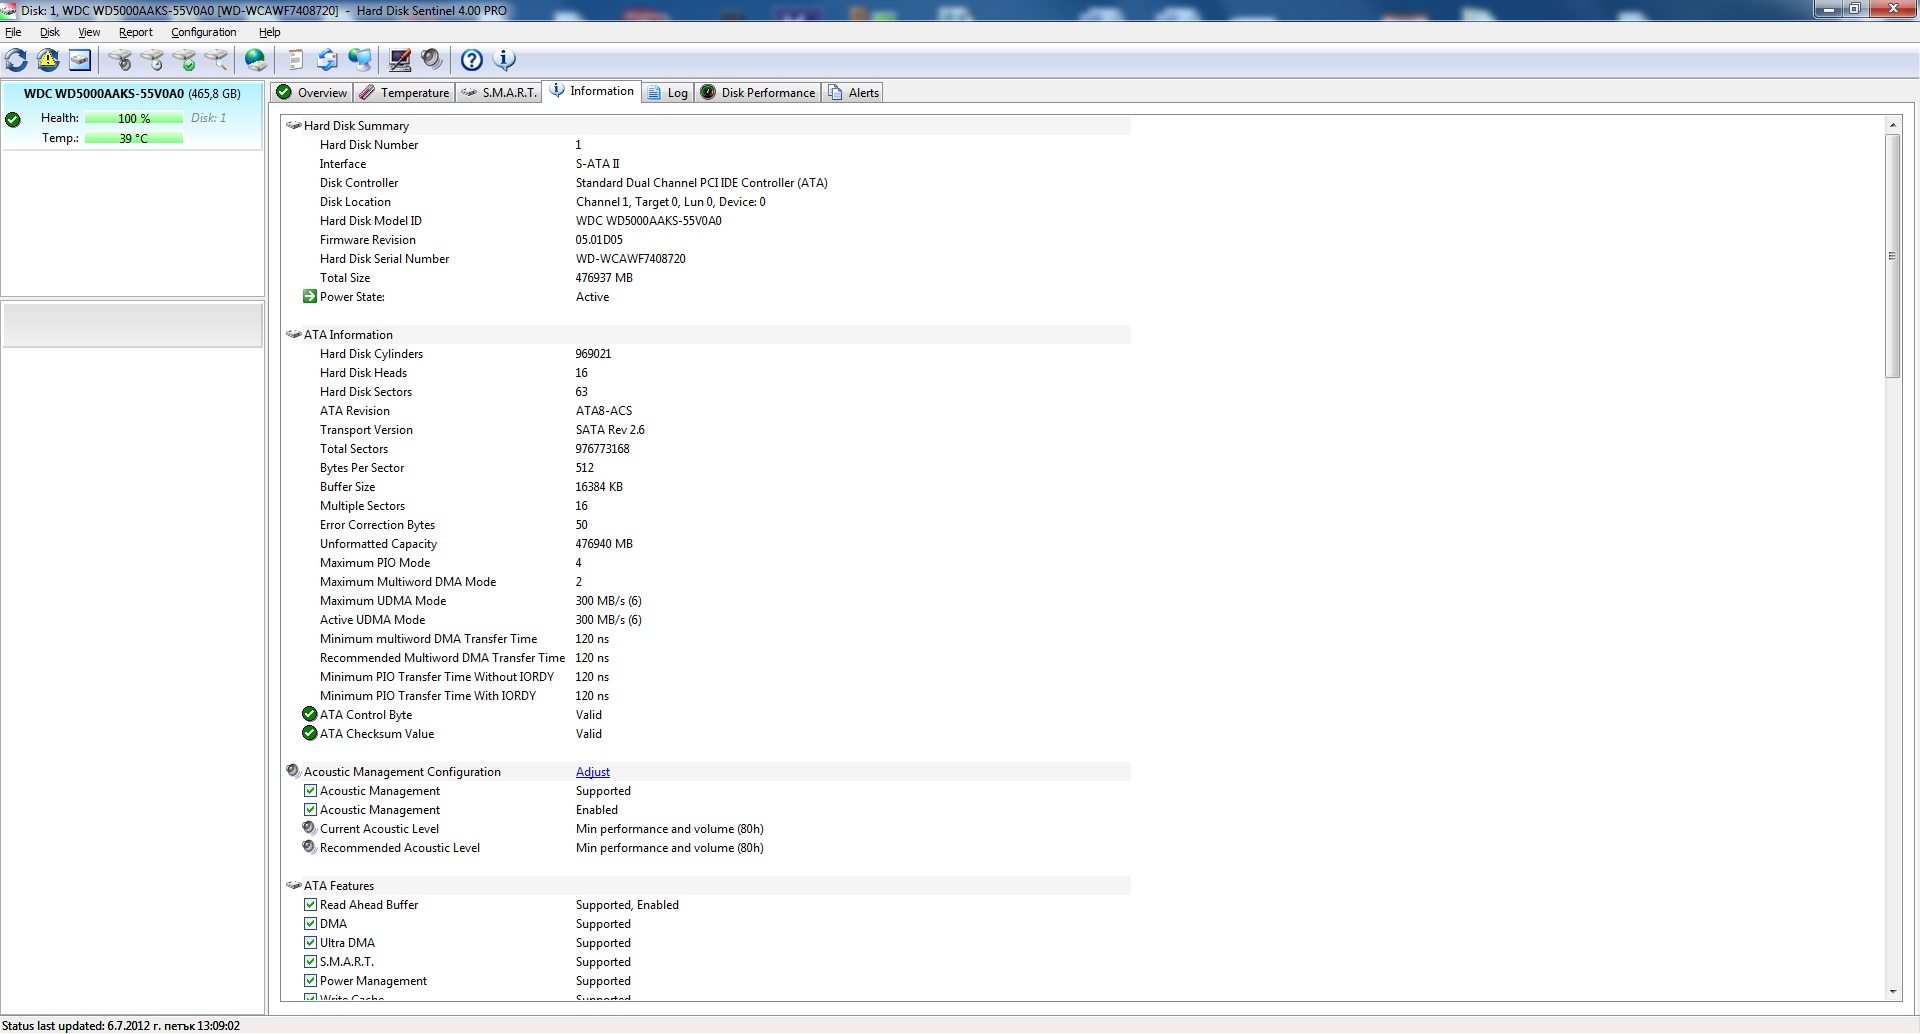Click the Power State green arrow icon
Viewport: 1920px width, 1034px height.
pyautogui.click(x=310, y=296)
